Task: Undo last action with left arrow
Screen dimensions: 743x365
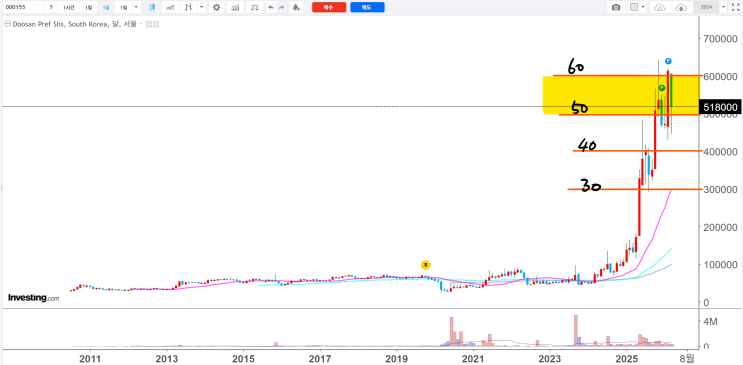Action: pos(271,7)
